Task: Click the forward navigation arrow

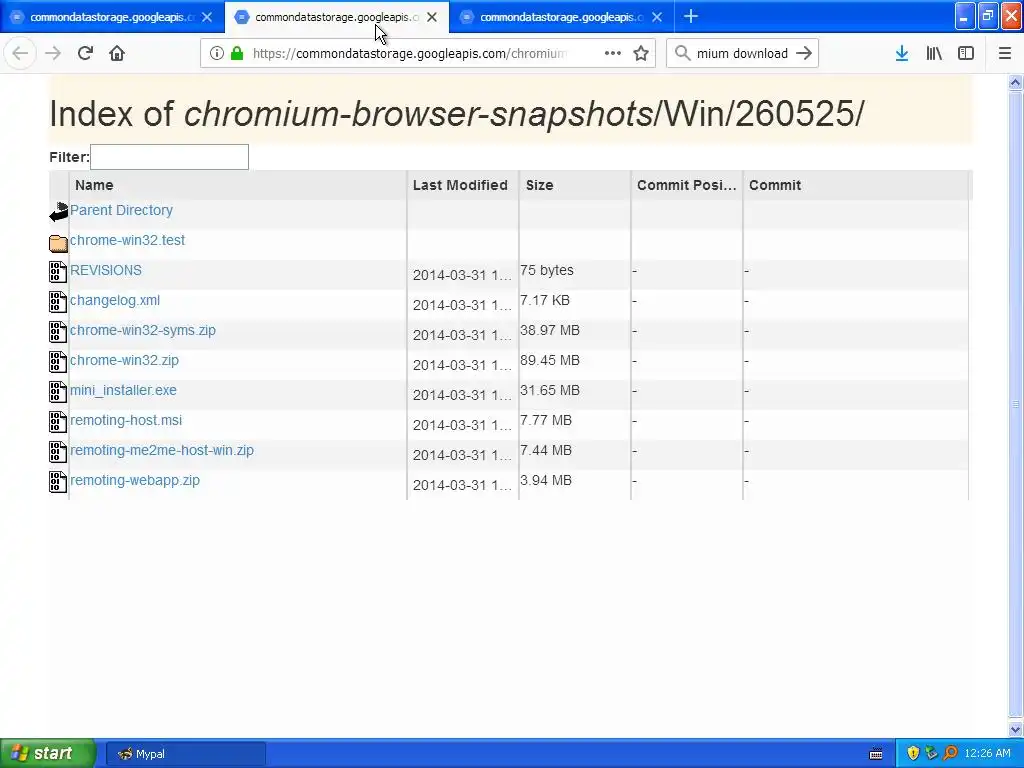Action: pyautogui.click(x=53, y=53)
